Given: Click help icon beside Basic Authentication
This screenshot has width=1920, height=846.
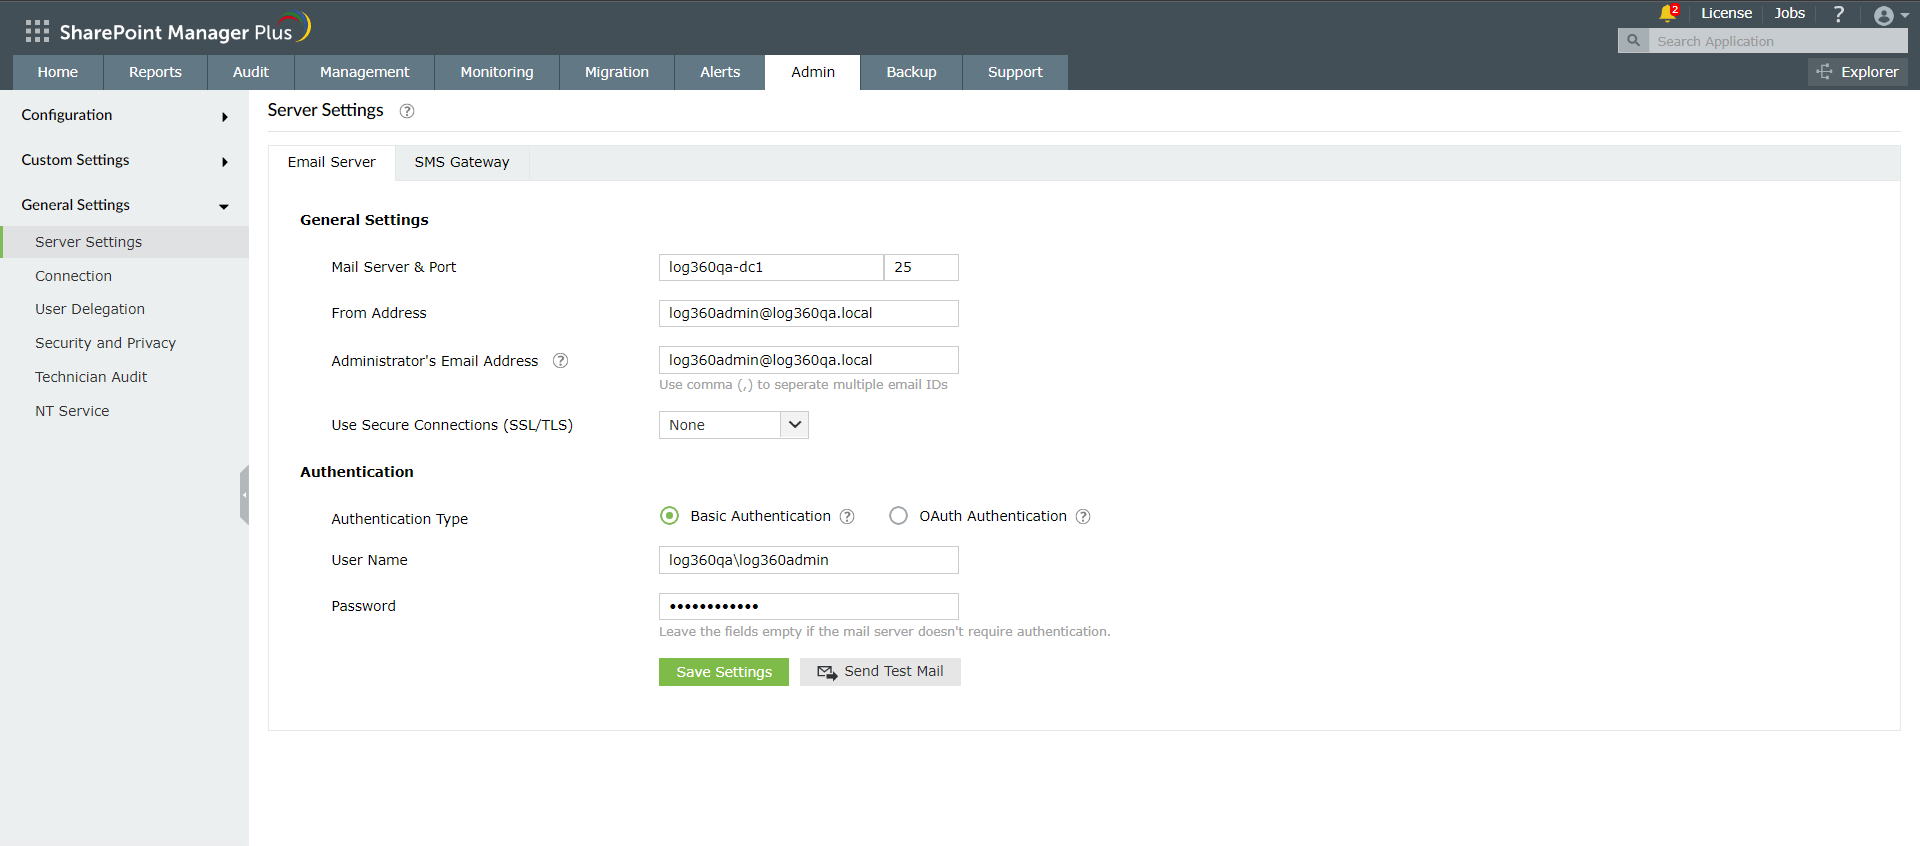Looking at the screenshot, I should [847, 516].
